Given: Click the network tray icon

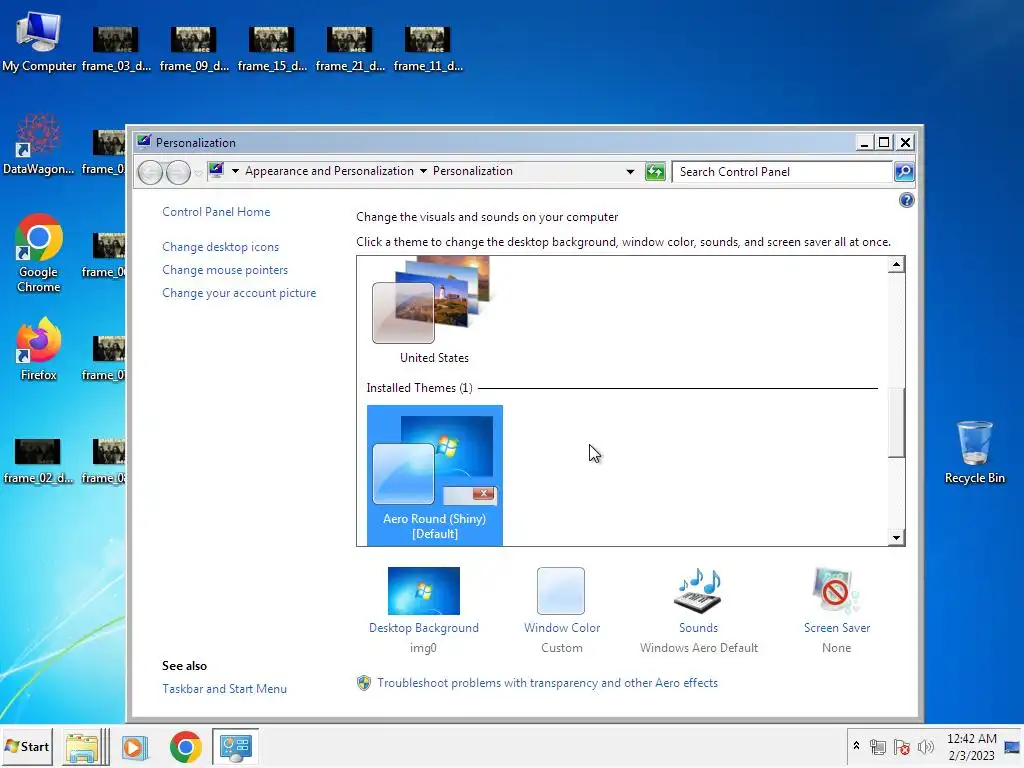Looking at the screenshot, I should [x=878, y=747].
